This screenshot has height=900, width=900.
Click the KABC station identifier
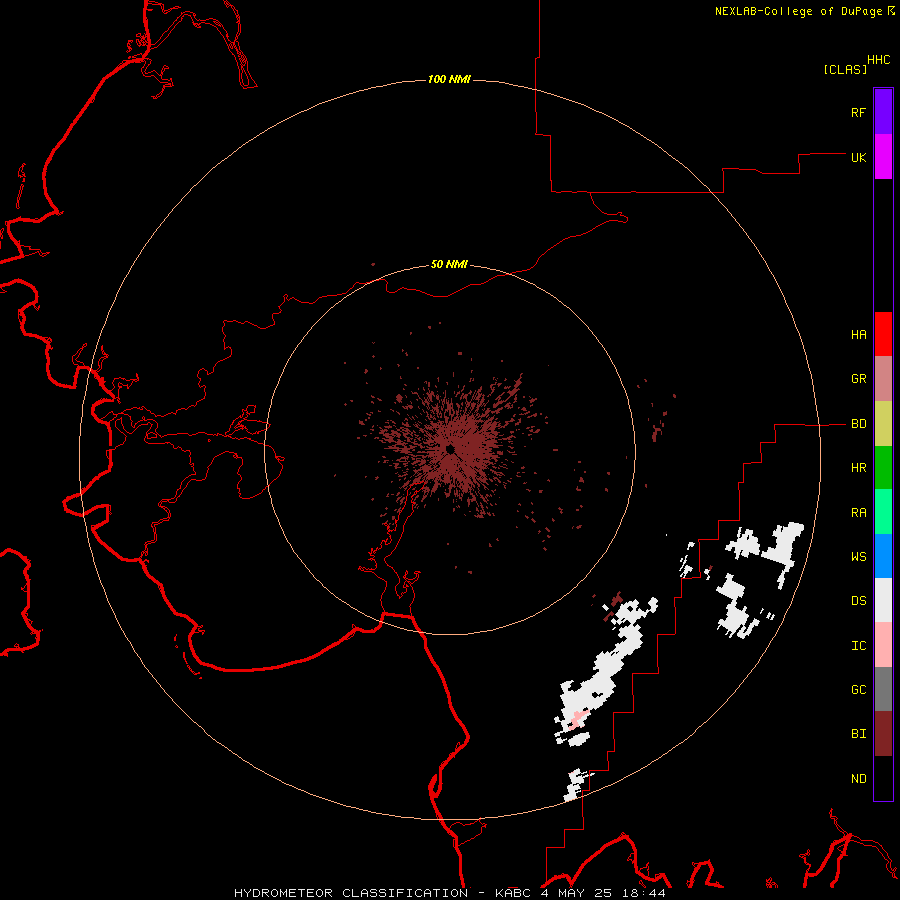click(515, 893)
